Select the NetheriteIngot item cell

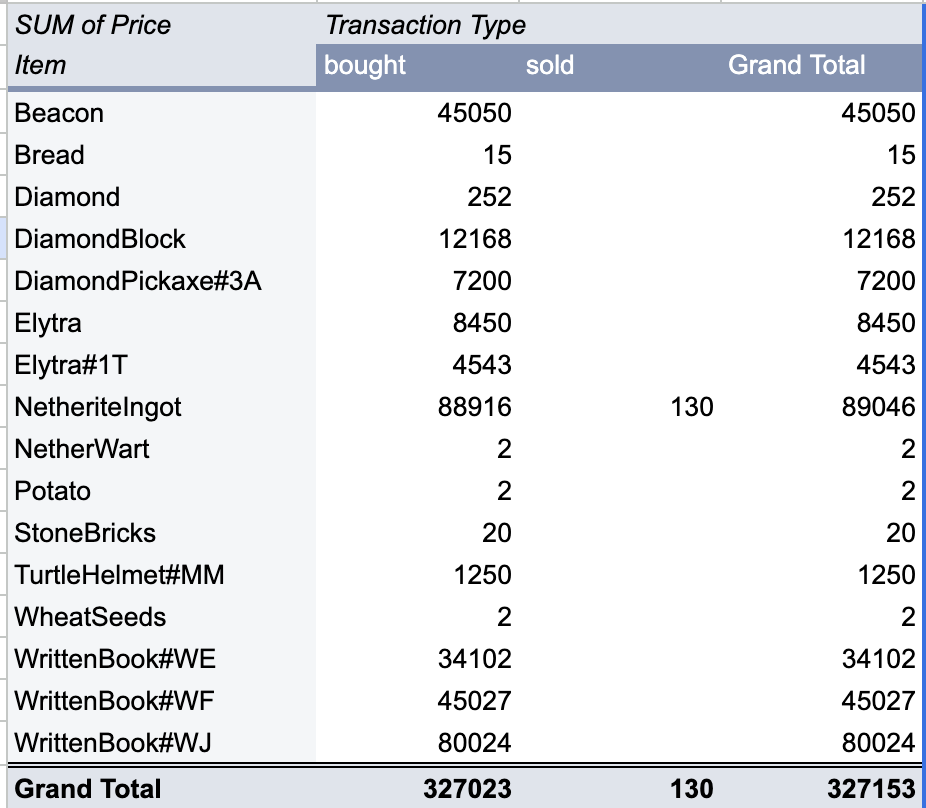click(98, 407)
